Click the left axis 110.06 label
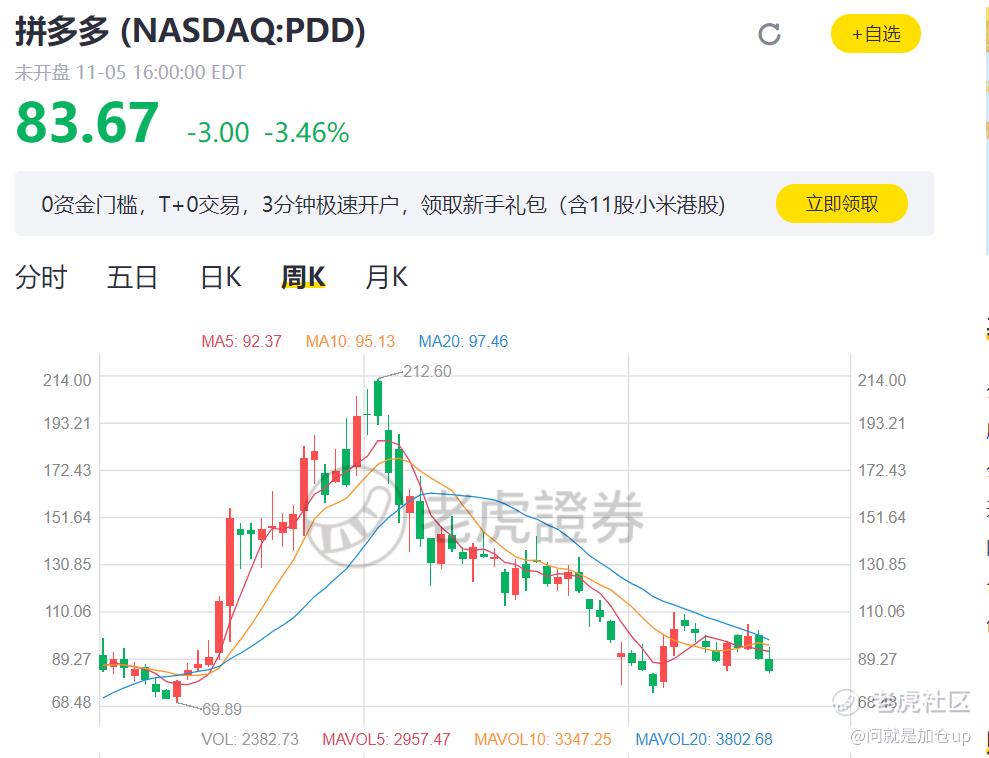This screenshot has width=989, height=758. 67,611
